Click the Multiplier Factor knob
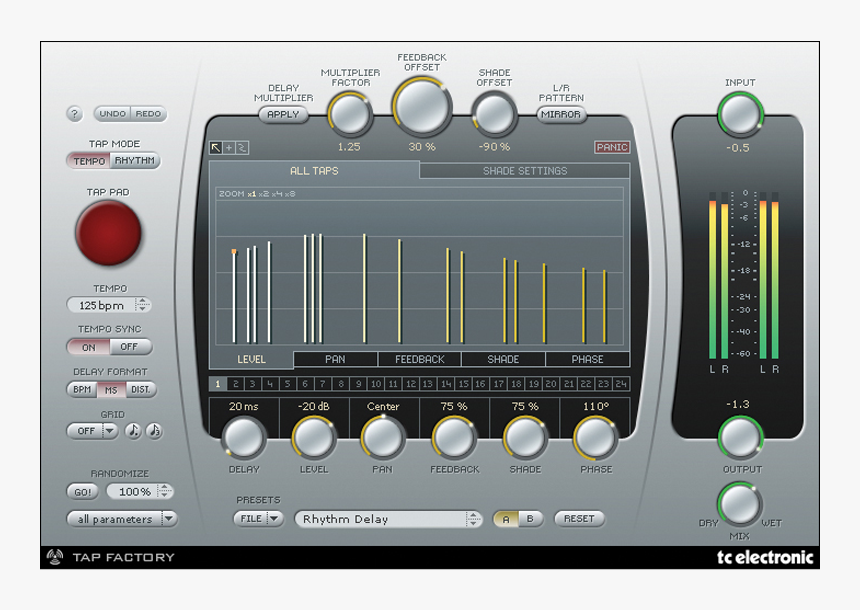 350,115
